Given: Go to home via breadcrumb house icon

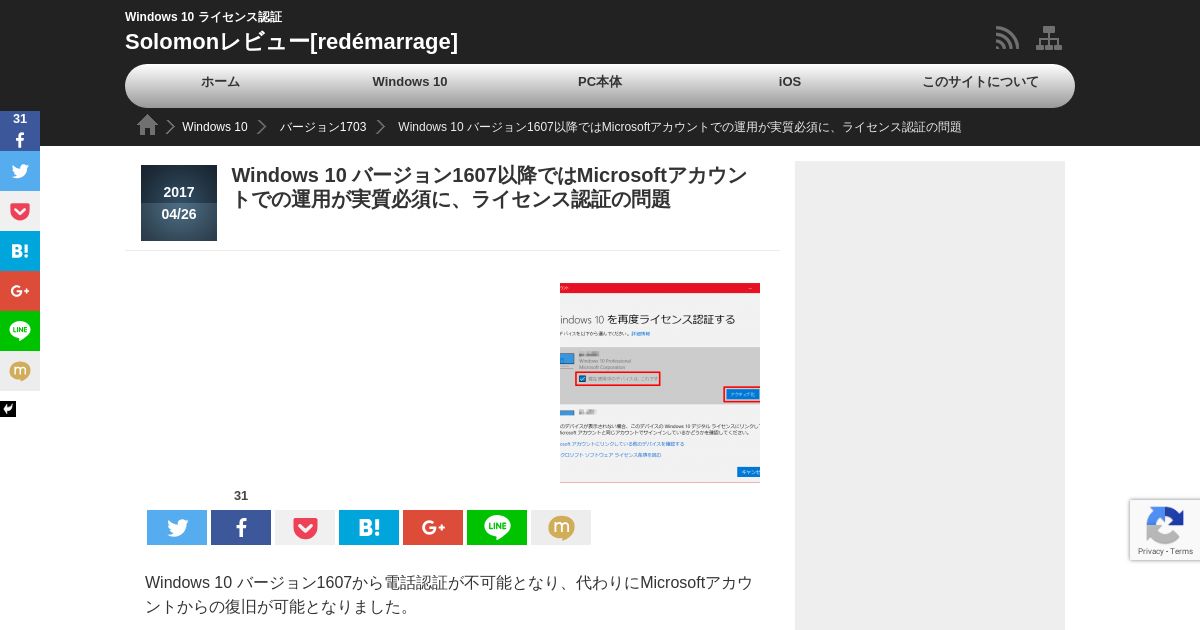Looking at the screenshot, I should point(148,125).
